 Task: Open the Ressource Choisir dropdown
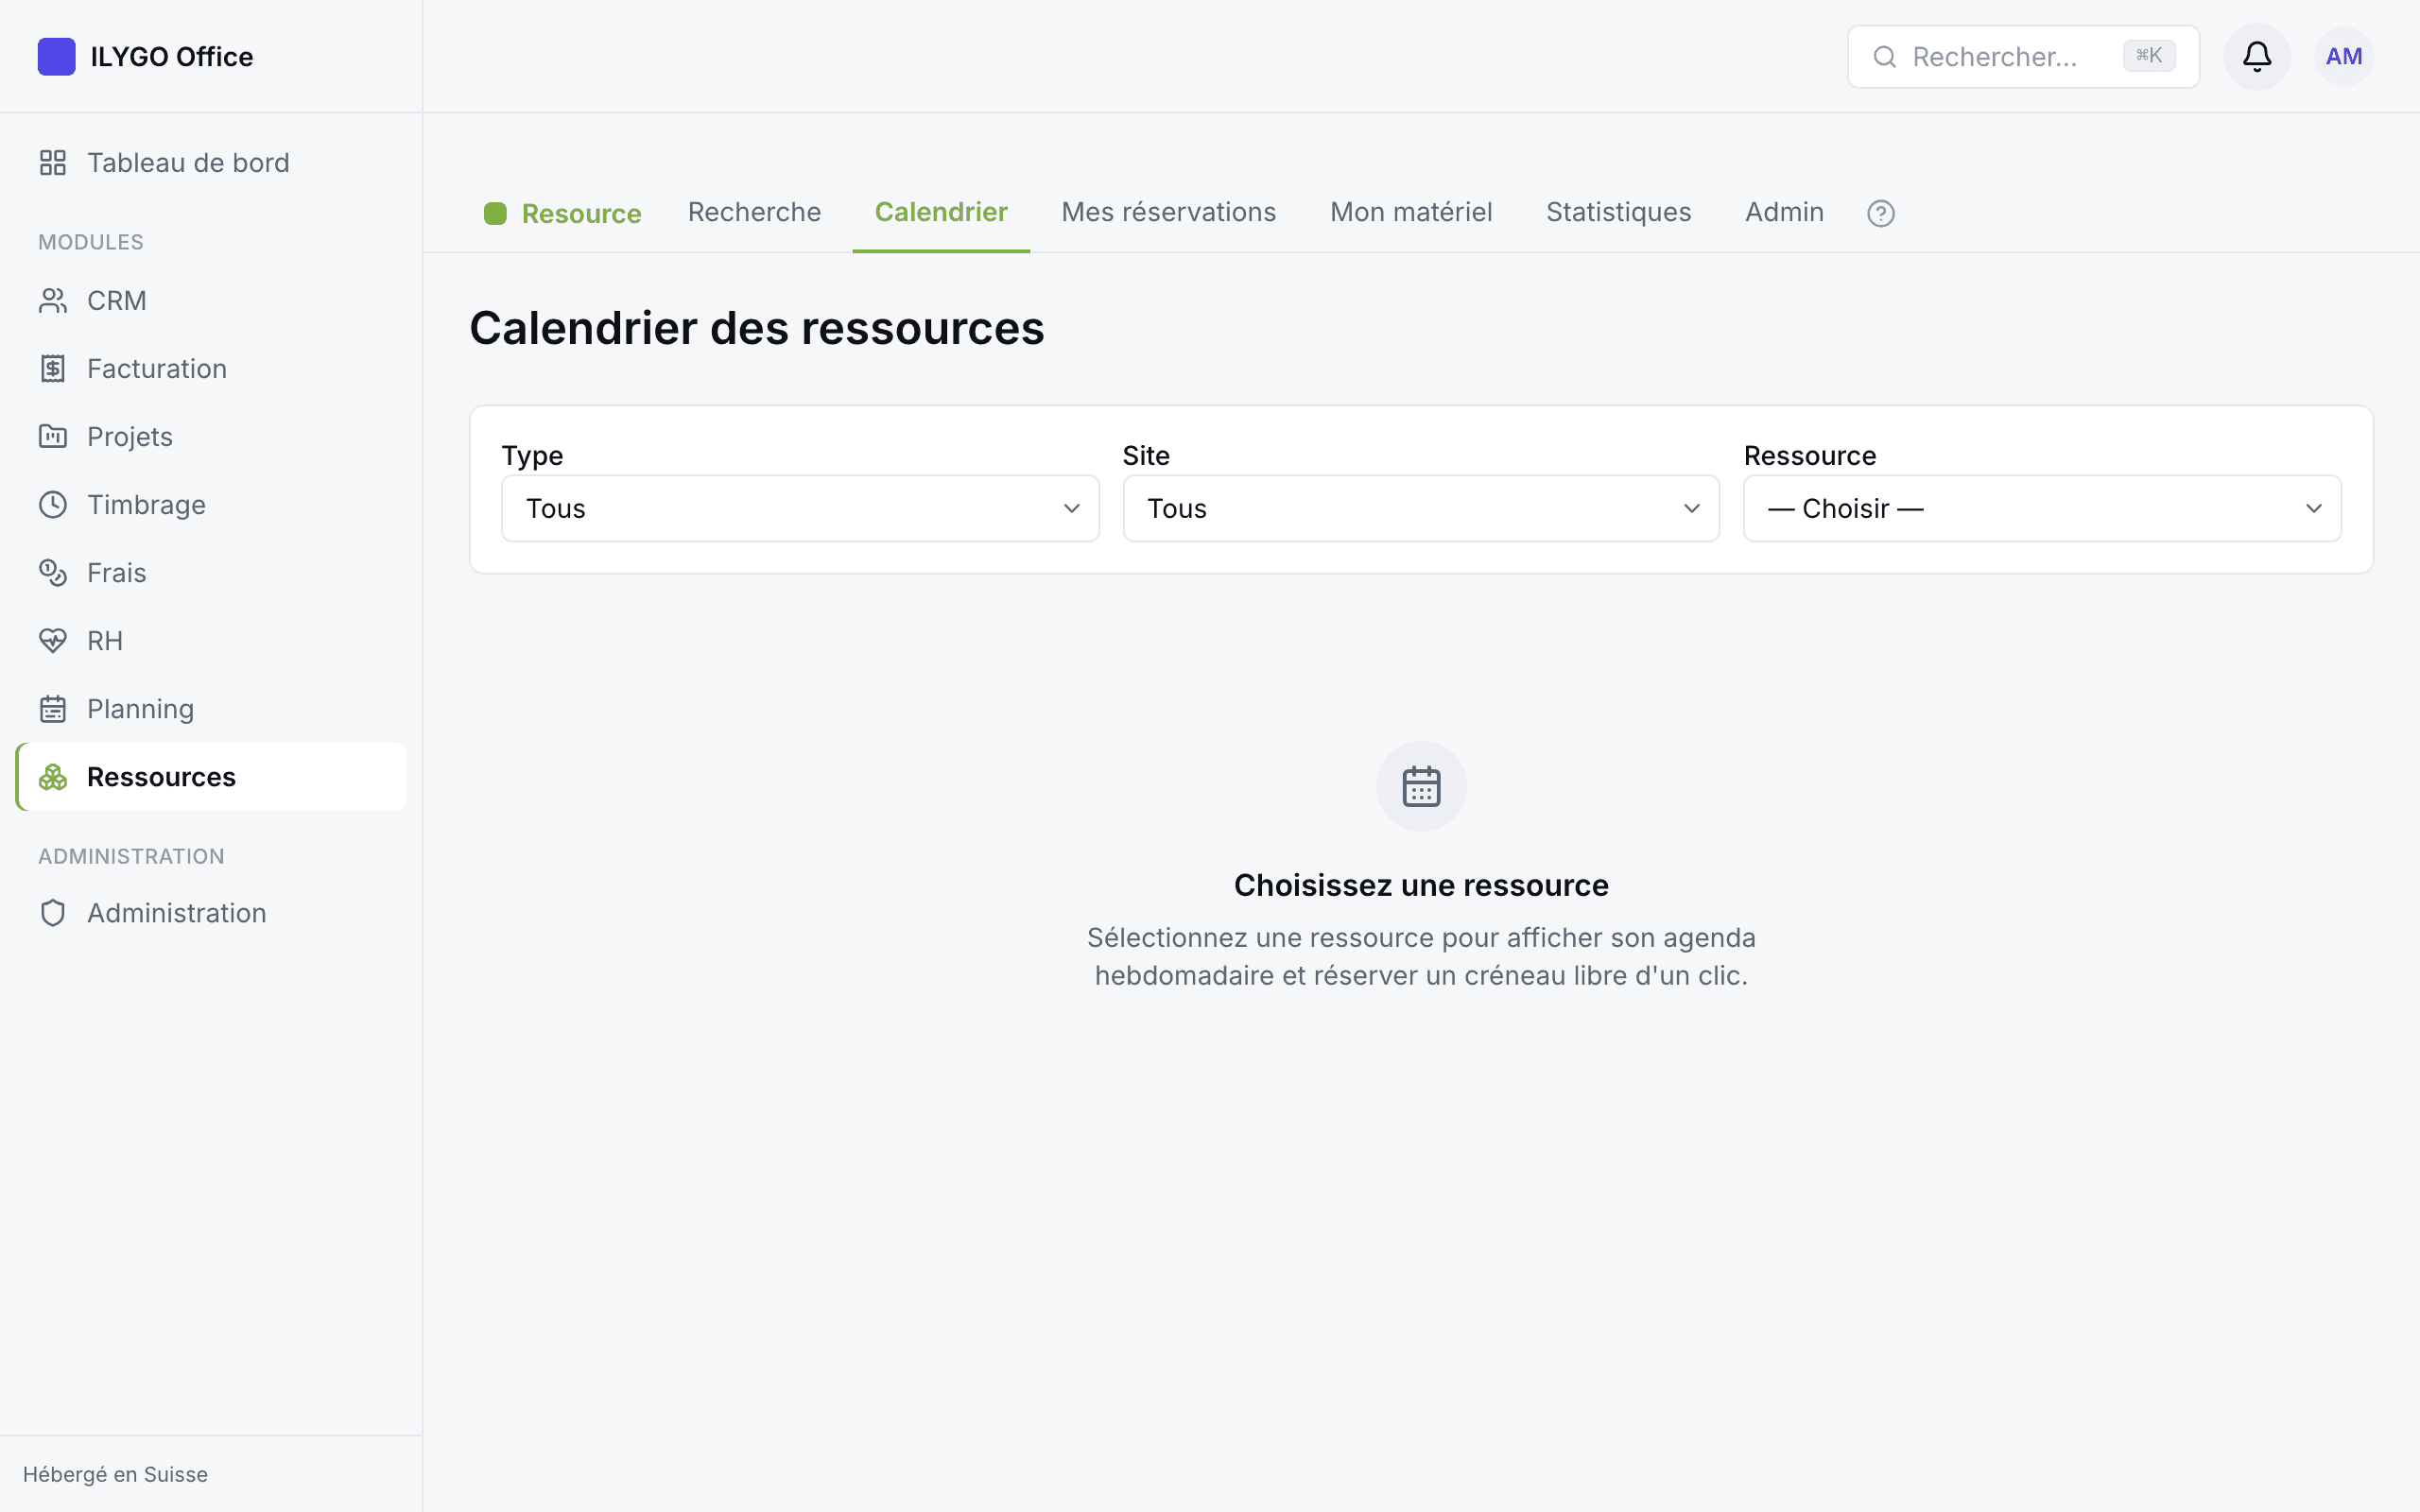click(x=2042, y=508)
